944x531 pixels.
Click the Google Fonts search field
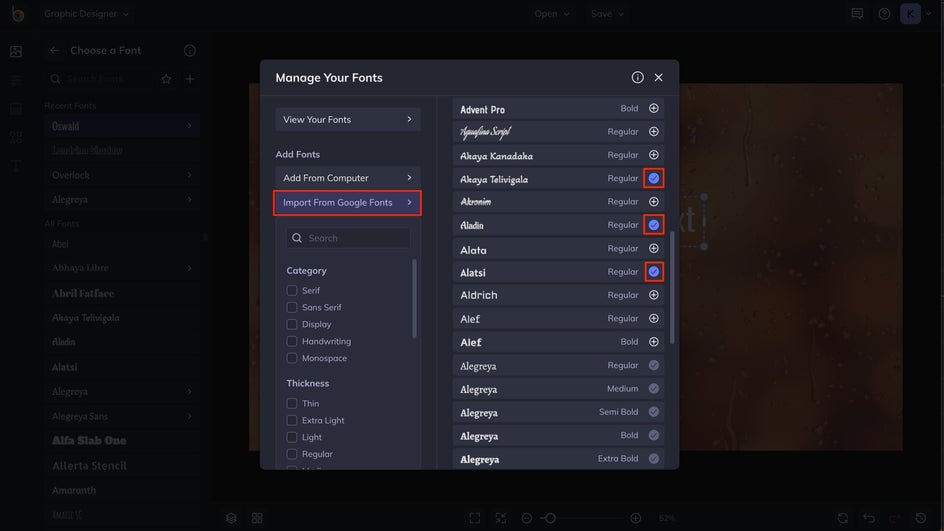tap(348, 238)
